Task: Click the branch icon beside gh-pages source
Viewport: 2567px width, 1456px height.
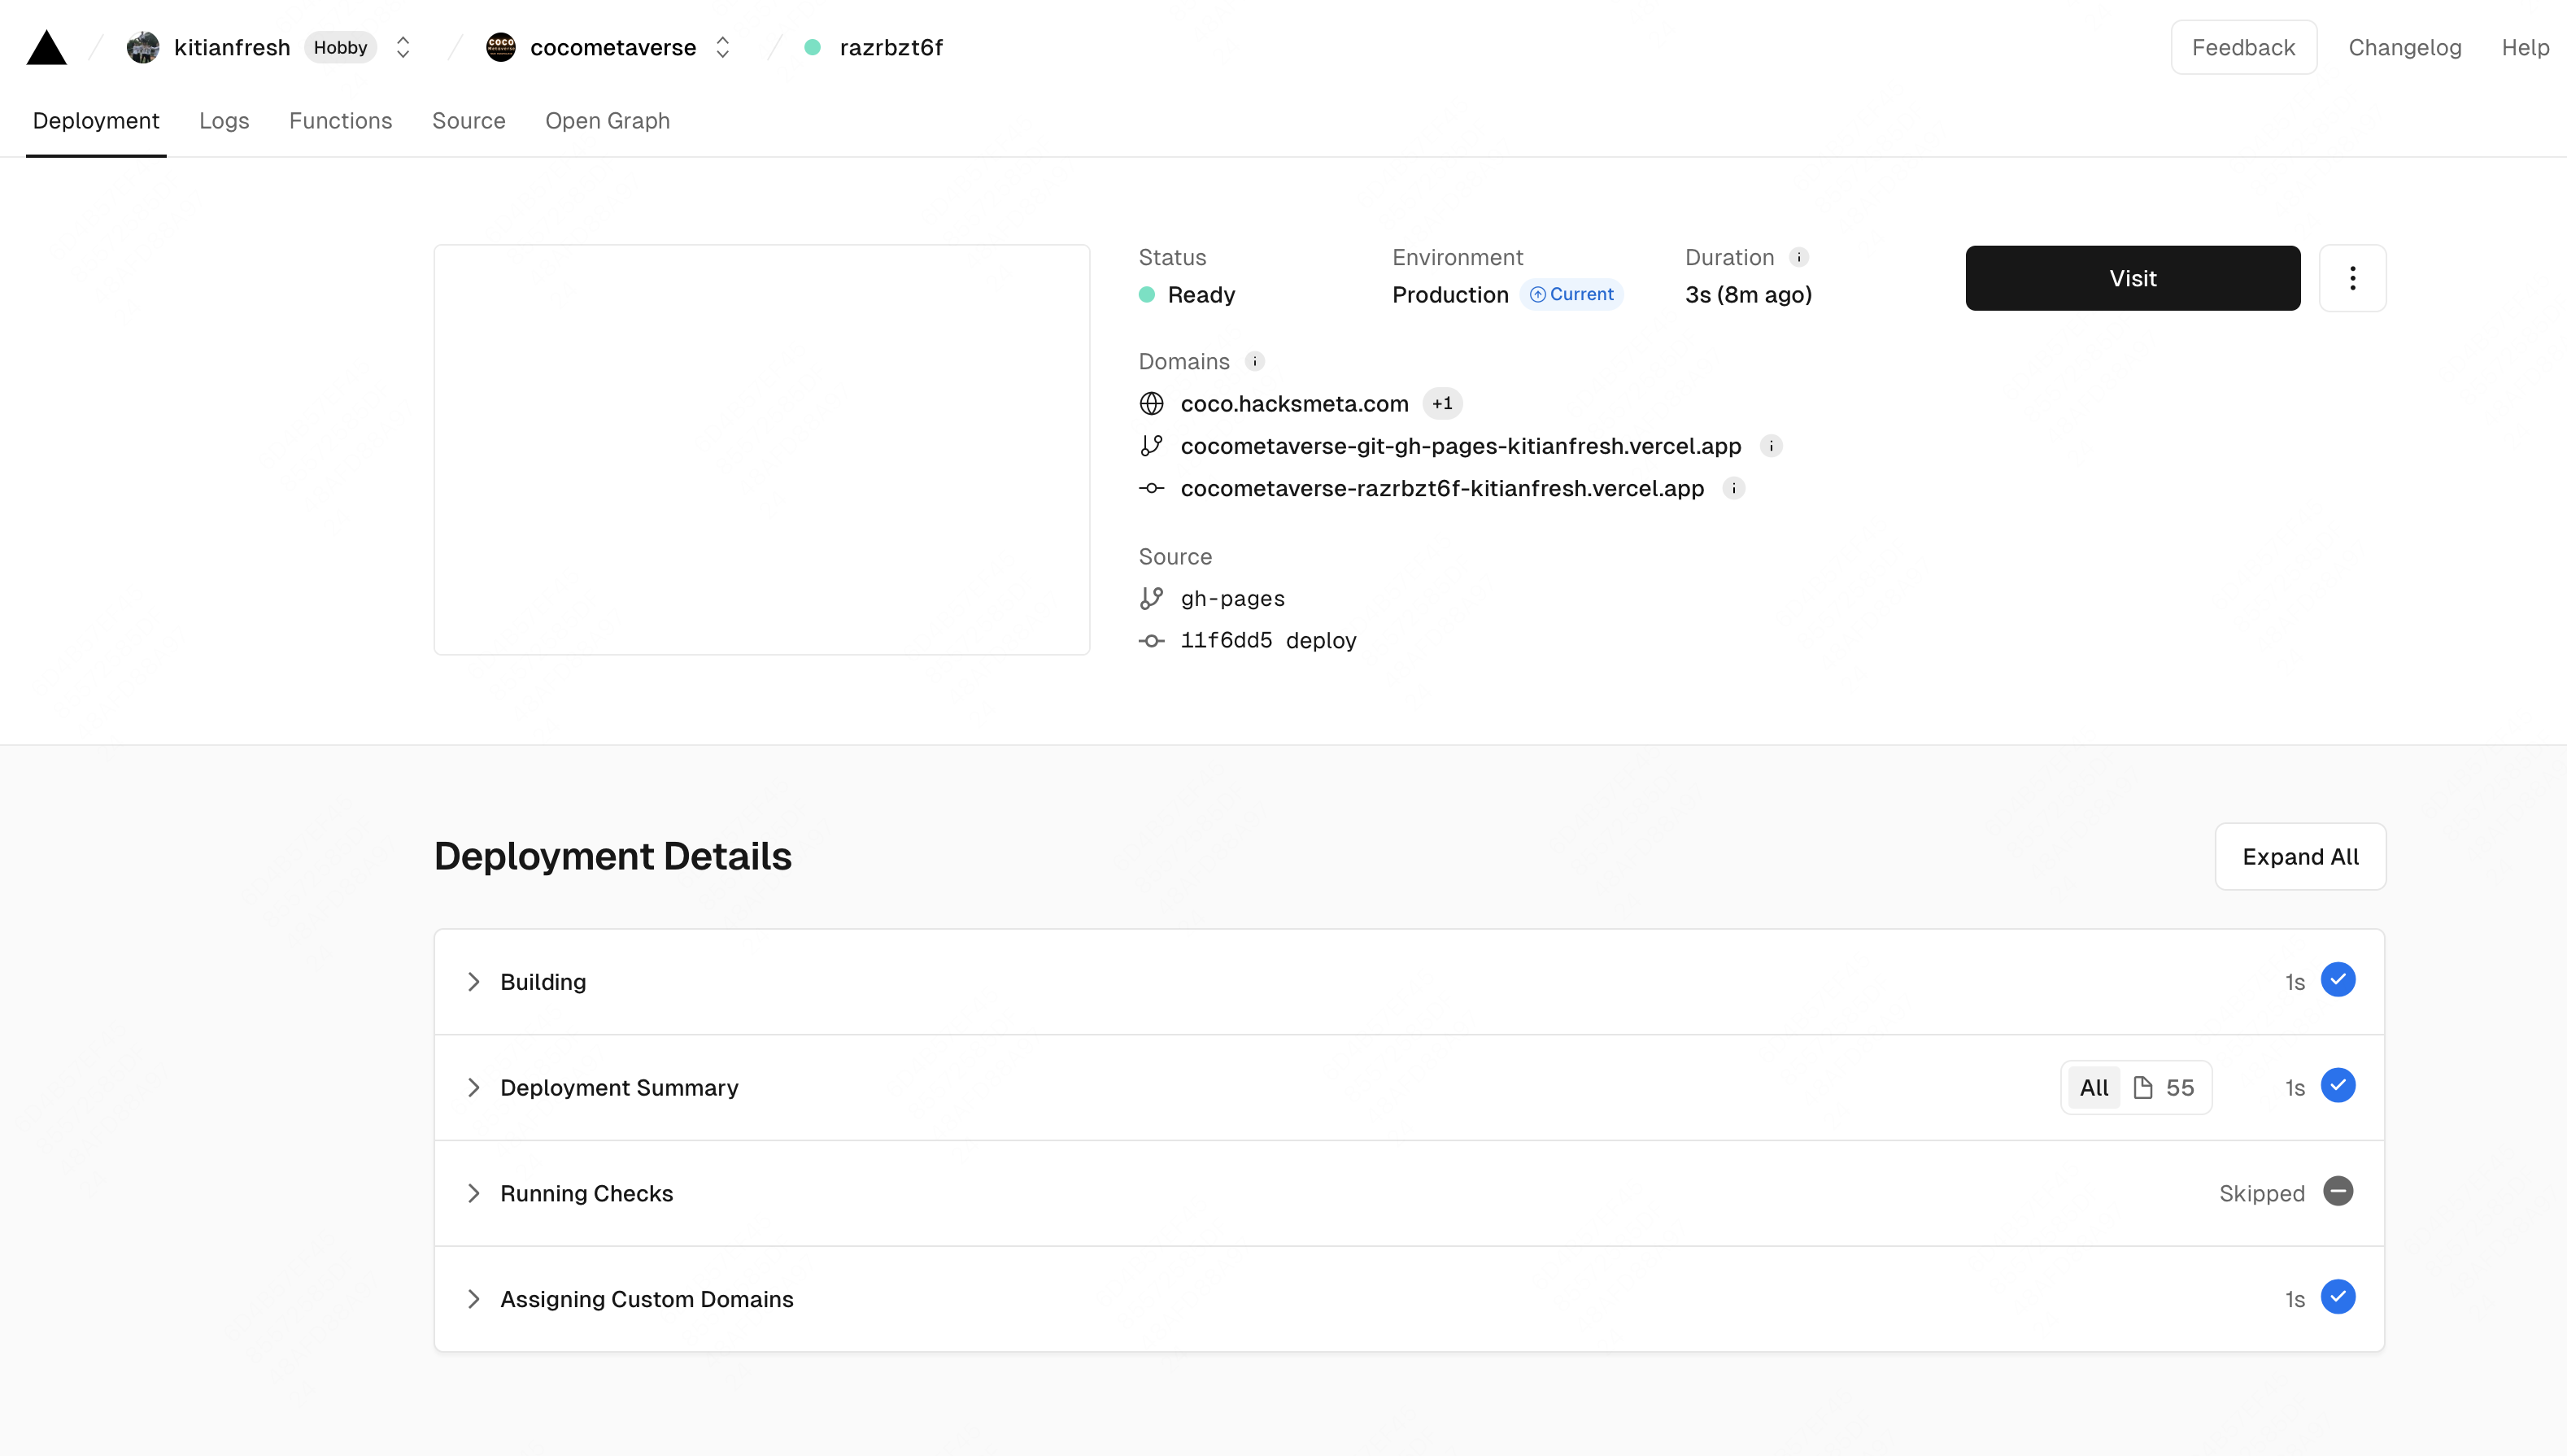Action: tap(1152, 598)
